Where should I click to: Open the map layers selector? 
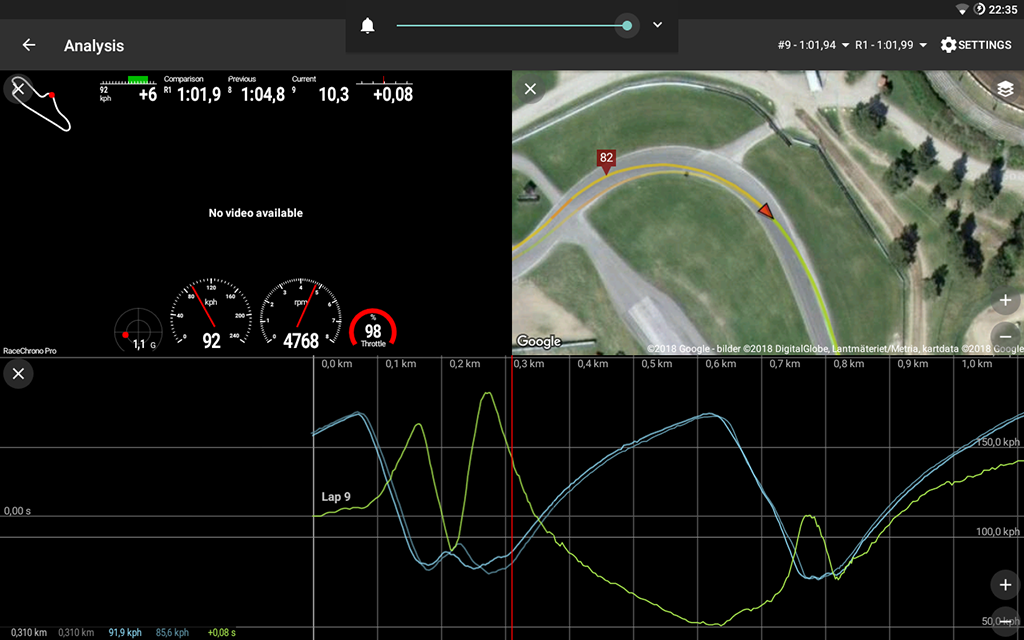(1005, 89)
